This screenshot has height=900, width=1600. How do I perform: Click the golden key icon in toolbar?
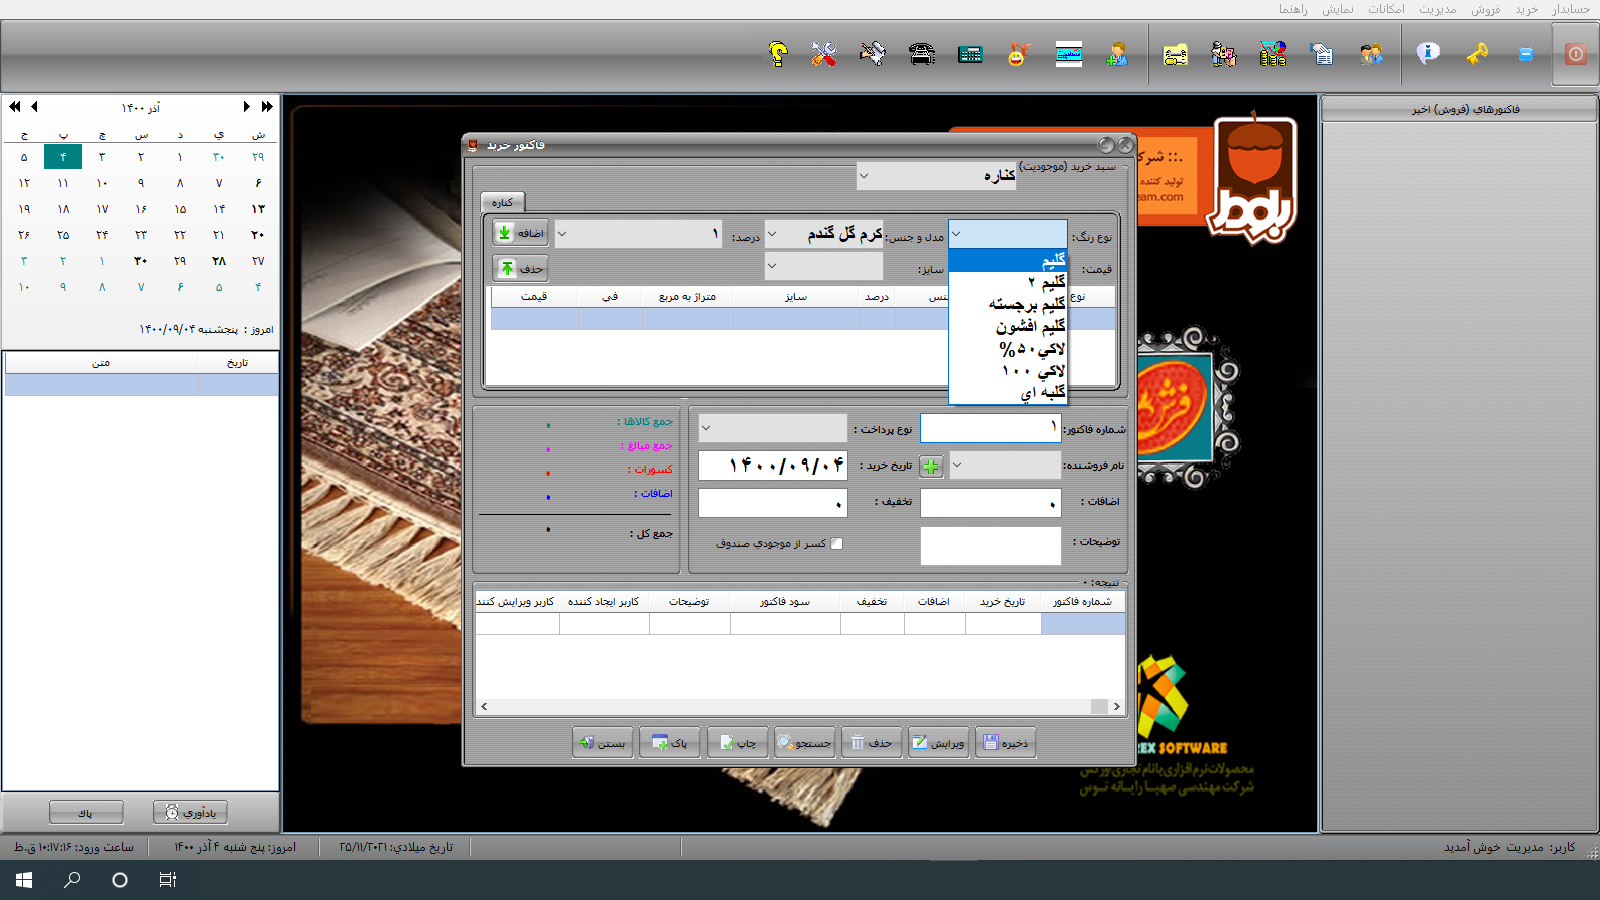point(1477,54)
